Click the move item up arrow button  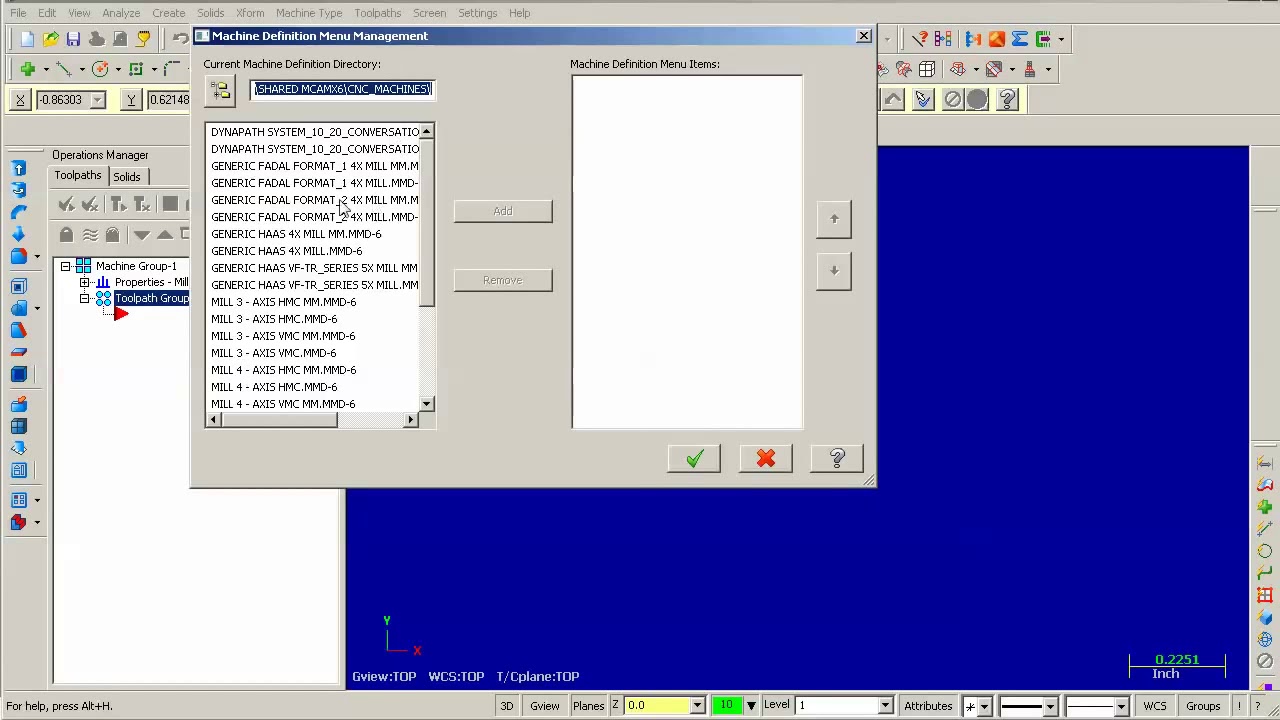point(834,219)
